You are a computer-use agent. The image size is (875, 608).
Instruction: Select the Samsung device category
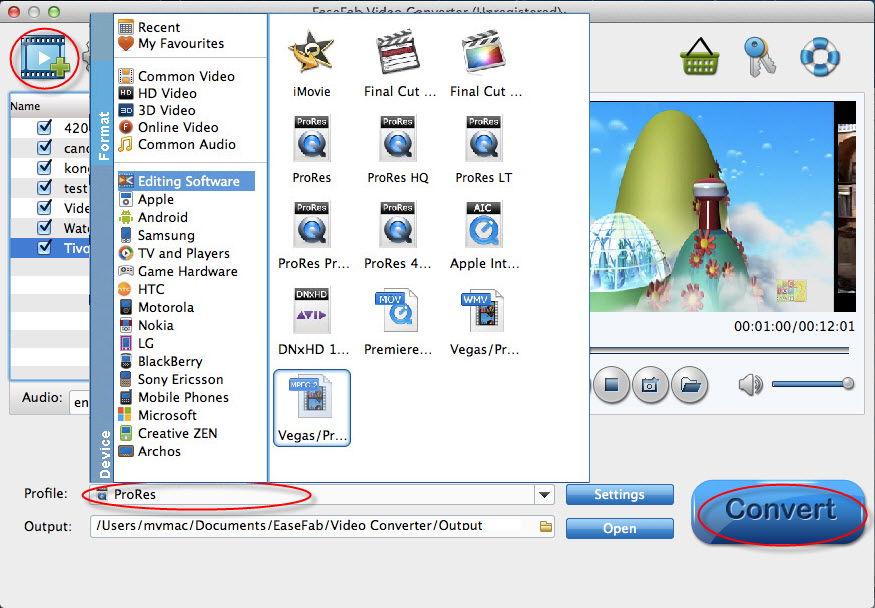[156, 235]
